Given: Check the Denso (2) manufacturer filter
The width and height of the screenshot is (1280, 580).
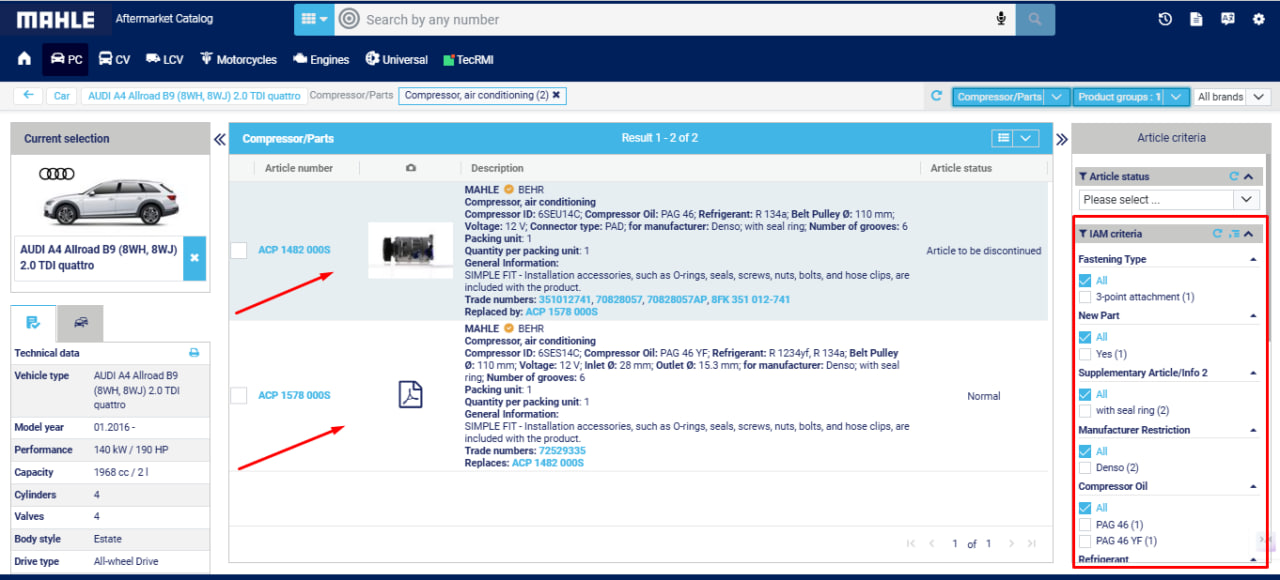Looking at the screenshot, I should tap(1085, 468).
